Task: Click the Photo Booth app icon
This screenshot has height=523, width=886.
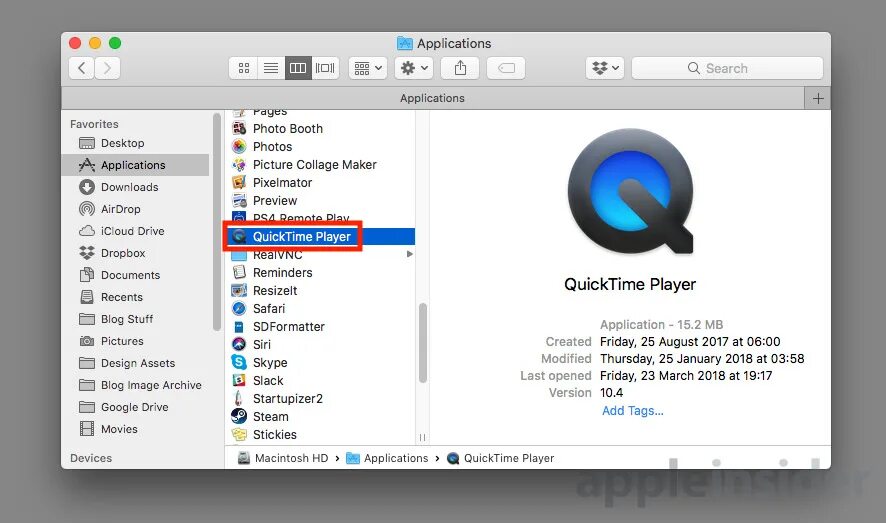Action: pyautogui.click(x=239, y=128)
